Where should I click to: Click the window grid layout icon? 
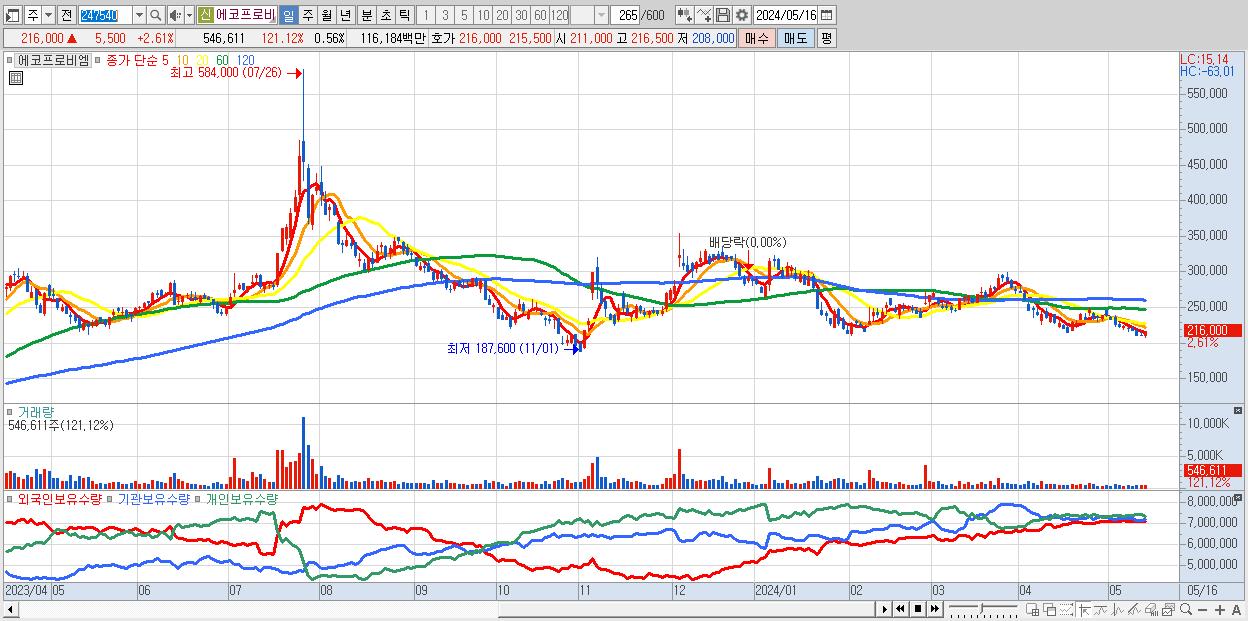(x=1033, y=609)
